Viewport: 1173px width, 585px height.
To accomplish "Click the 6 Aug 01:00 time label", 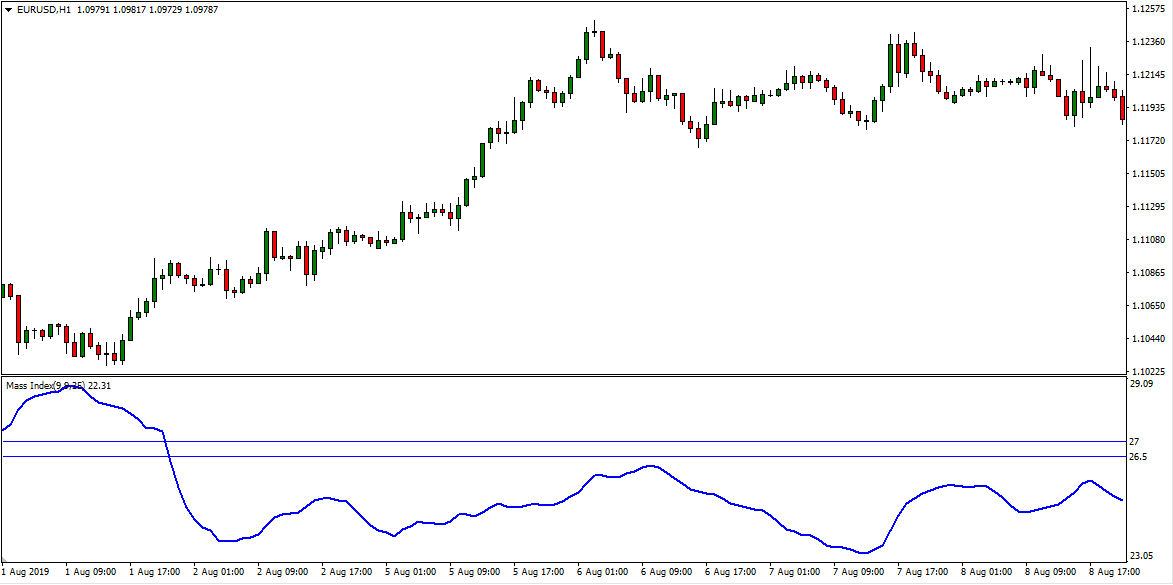I will pyautogui.click(x=604, y=573).
